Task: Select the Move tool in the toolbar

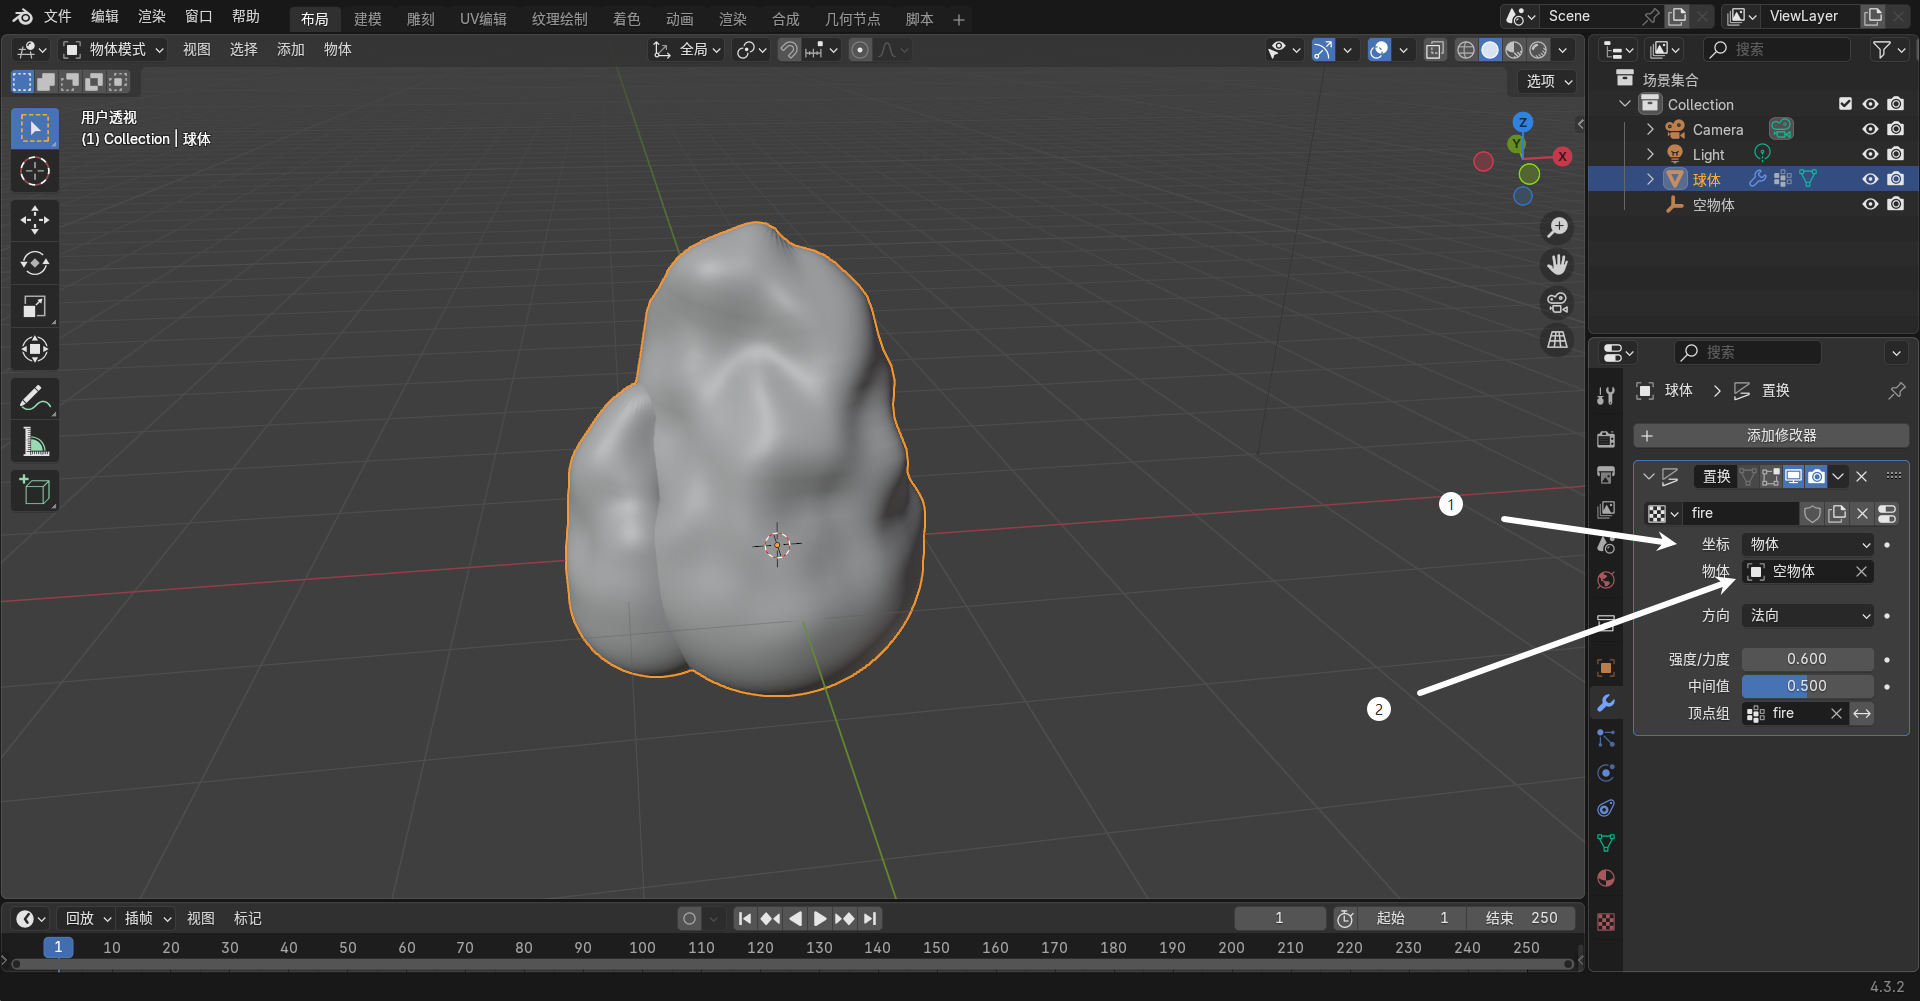Action: pyautogui.click(x=35, y=220)
